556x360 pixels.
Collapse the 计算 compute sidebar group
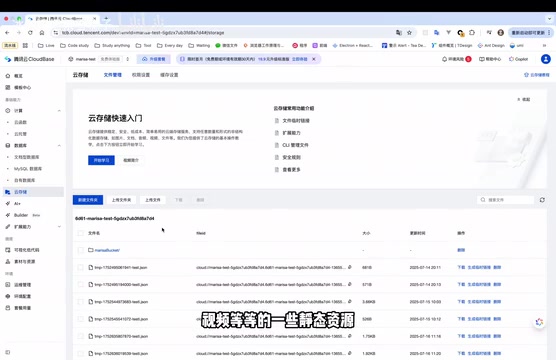pyautogui.click(x=59, y=111)
